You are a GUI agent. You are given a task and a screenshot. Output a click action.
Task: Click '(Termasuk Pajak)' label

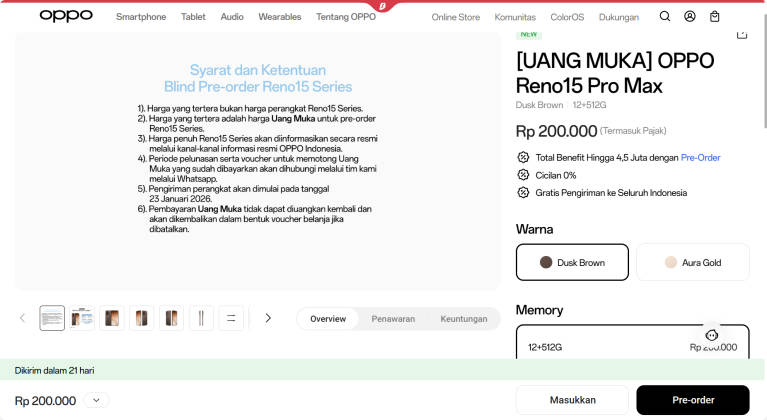(x=633, y=131)
